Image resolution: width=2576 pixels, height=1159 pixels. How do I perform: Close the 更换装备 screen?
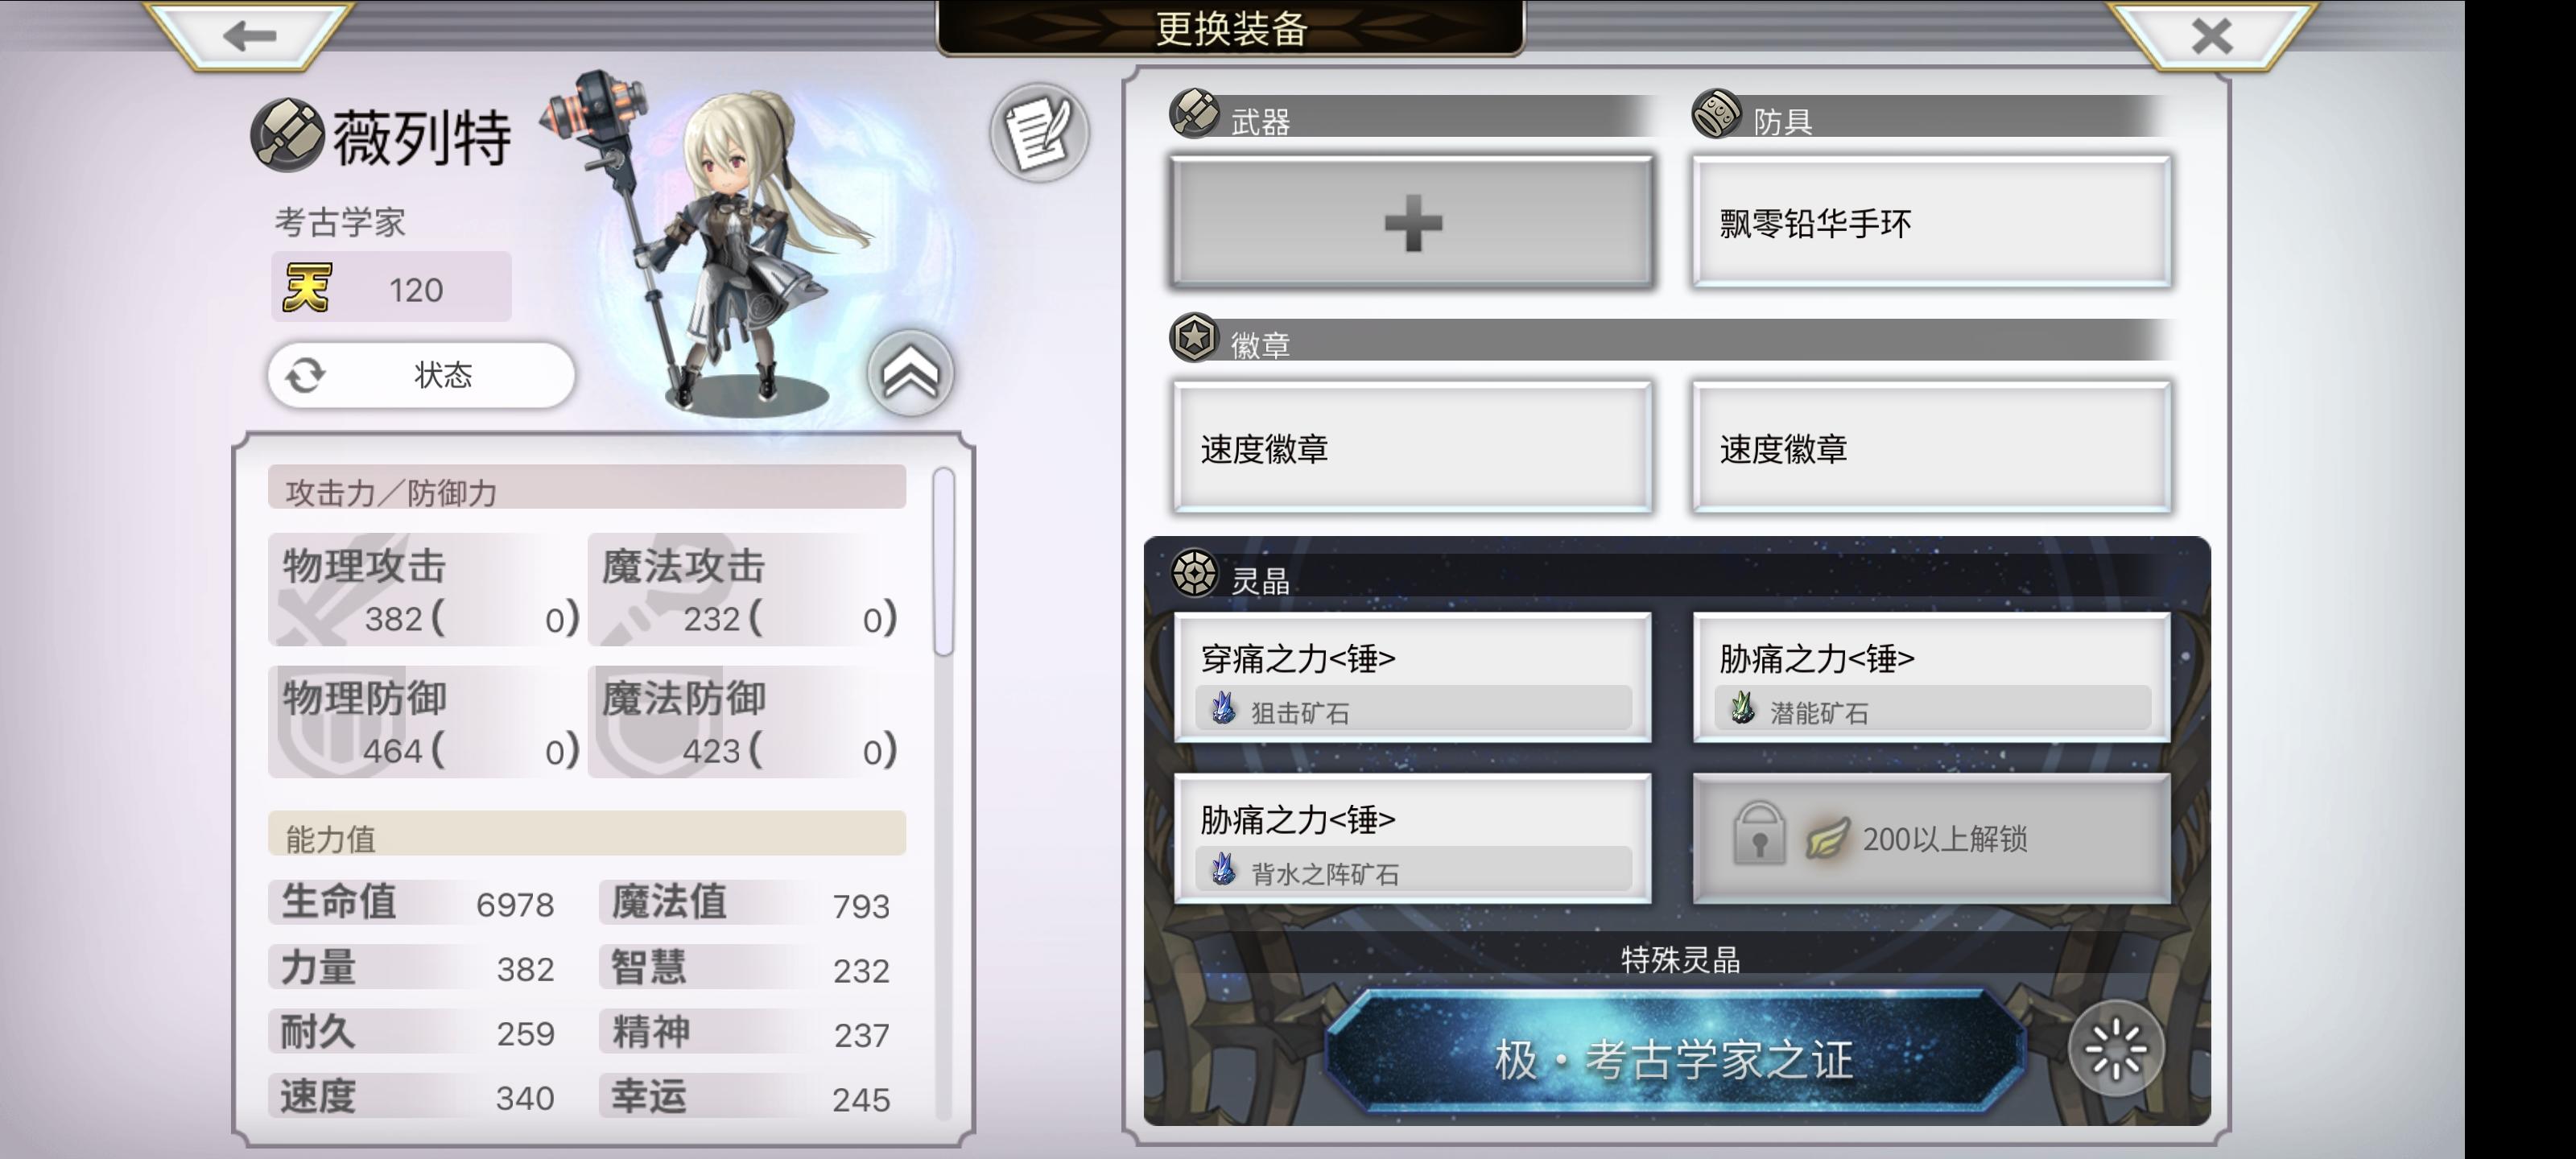2211,36
